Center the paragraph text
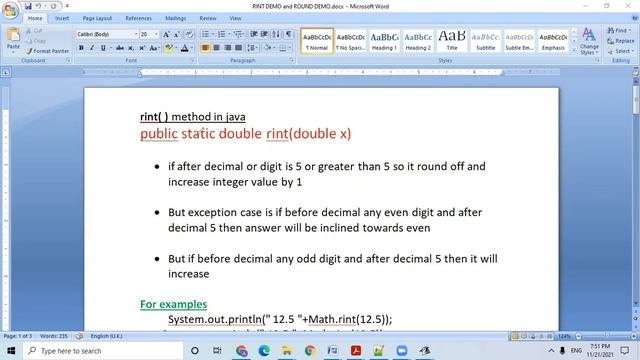Screen dimensions: 640x360 coord(216,48)
